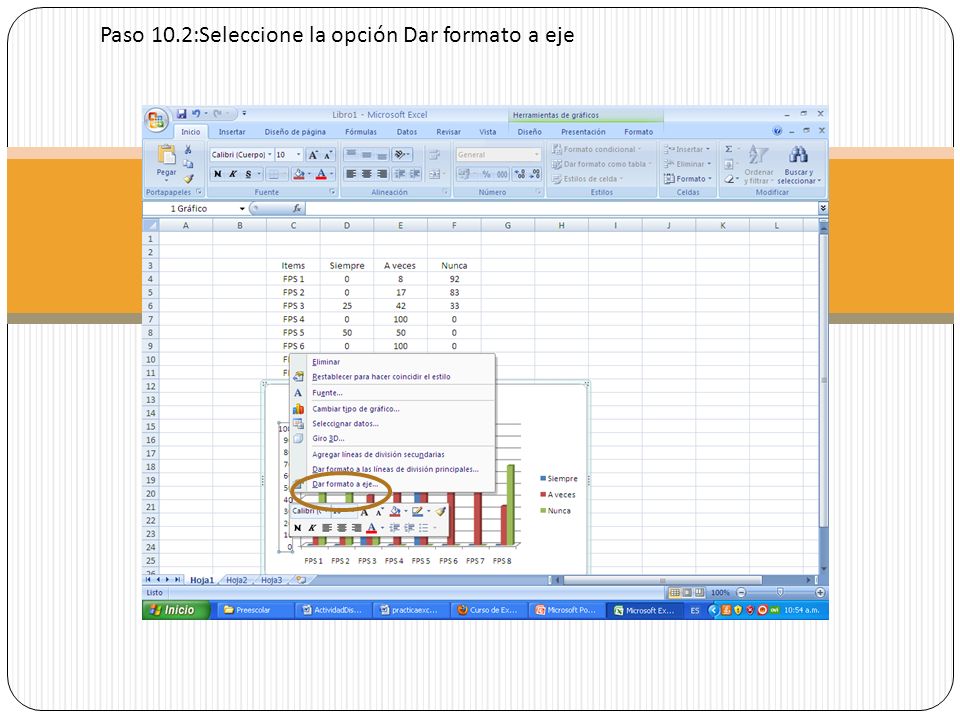Screen dimensions: 960x720
Task: Switch to sheet tab Hoja3
Action: point(272,580)
